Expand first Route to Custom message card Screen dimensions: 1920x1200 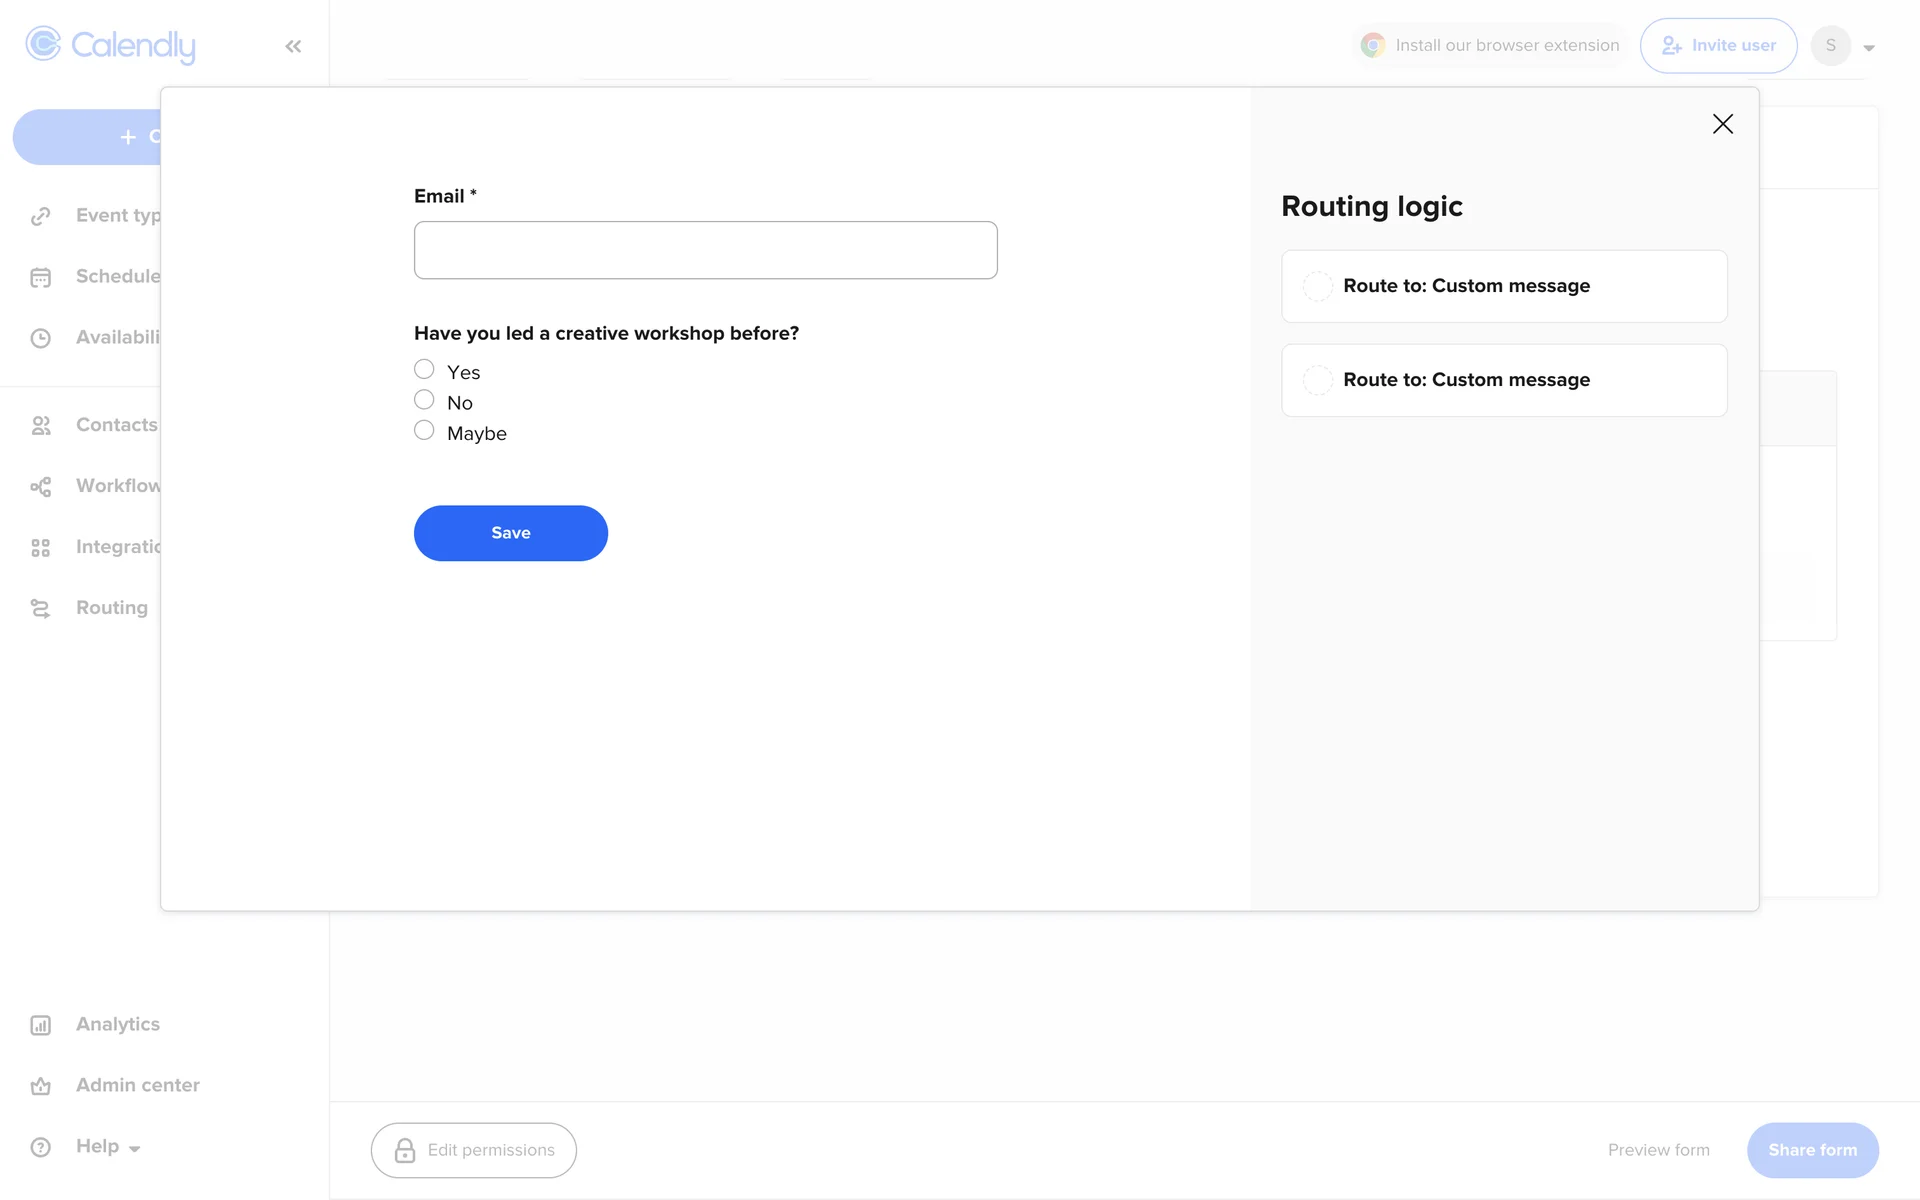[x=1503, y=286]
